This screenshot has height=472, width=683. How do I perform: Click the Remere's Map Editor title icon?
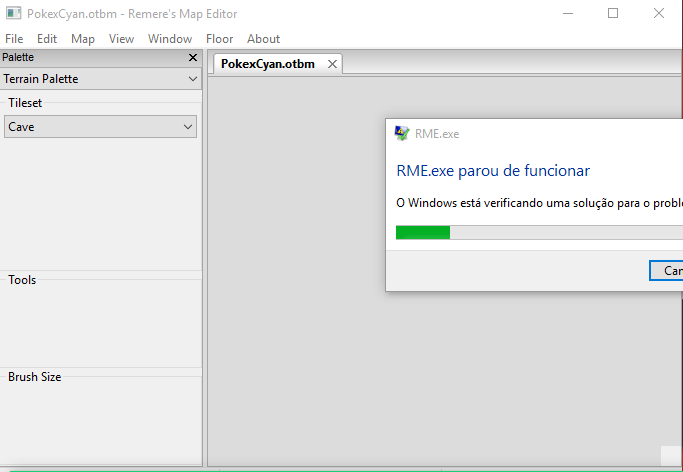[x=14, y=13]
